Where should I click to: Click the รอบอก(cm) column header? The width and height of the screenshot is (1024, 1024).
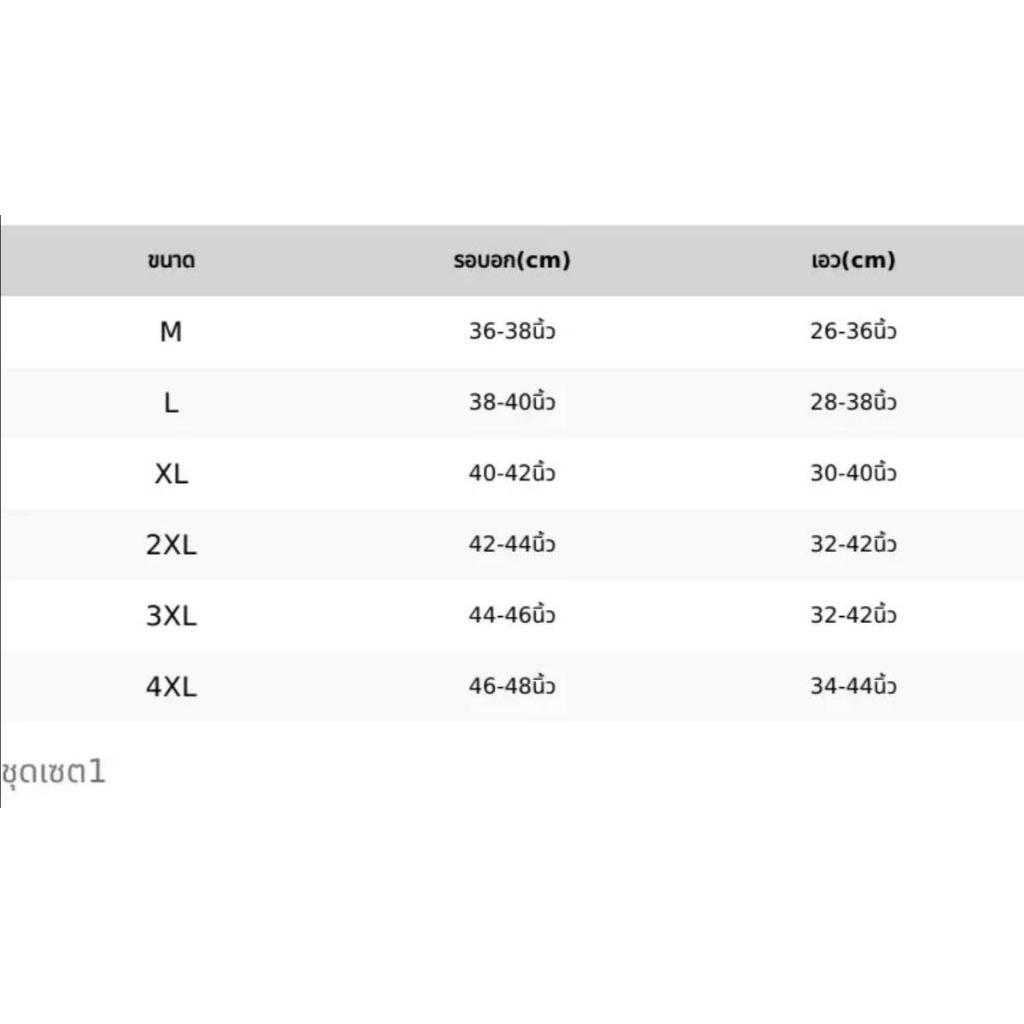(x=512, y=261)
